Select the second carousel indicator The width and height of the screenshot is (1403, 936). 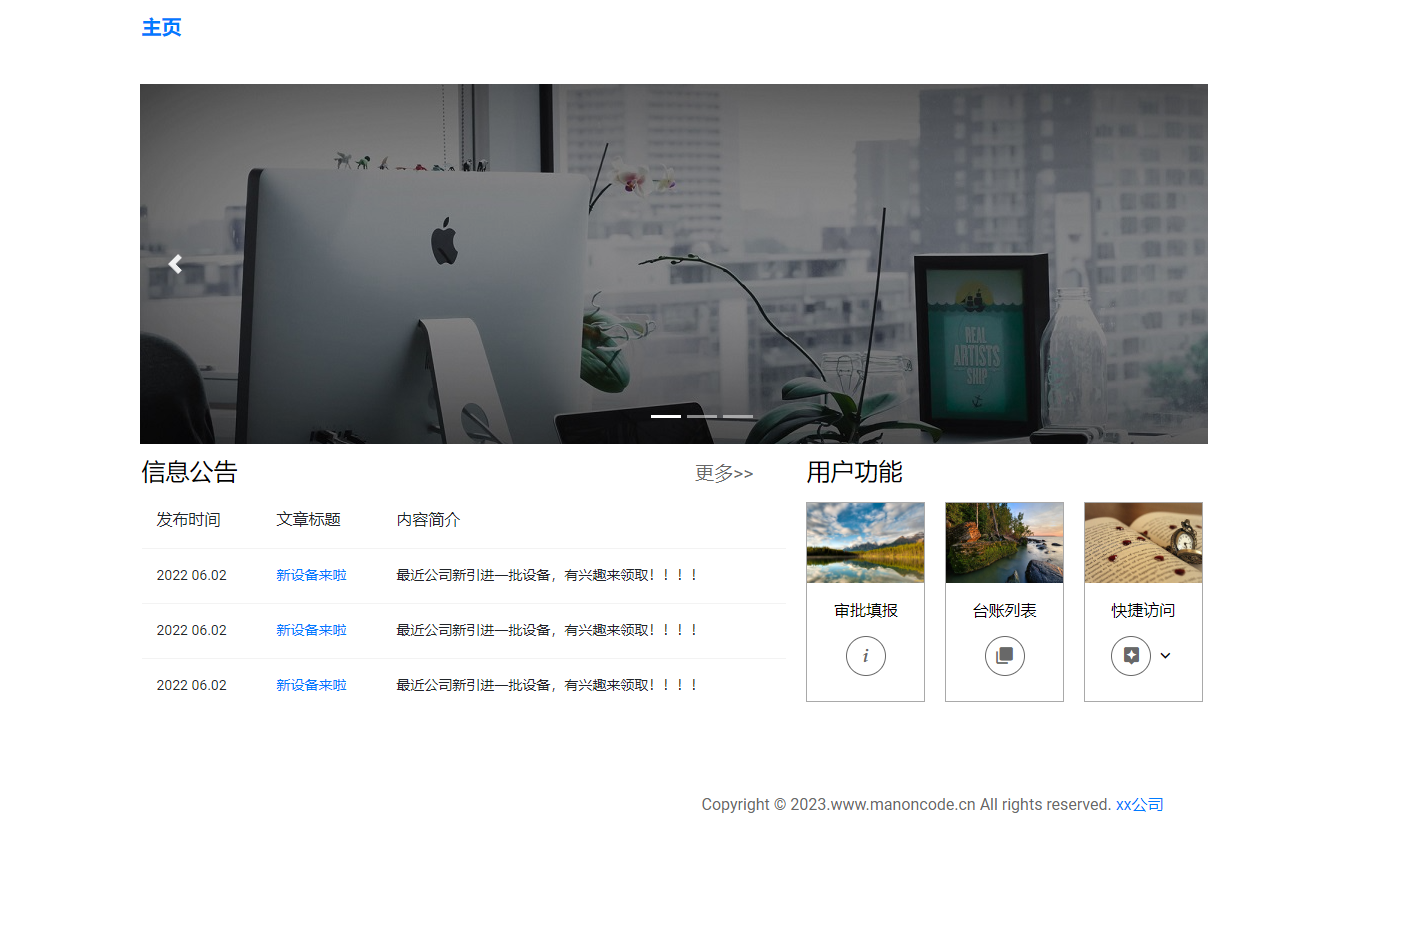click(x=702, y=416)
